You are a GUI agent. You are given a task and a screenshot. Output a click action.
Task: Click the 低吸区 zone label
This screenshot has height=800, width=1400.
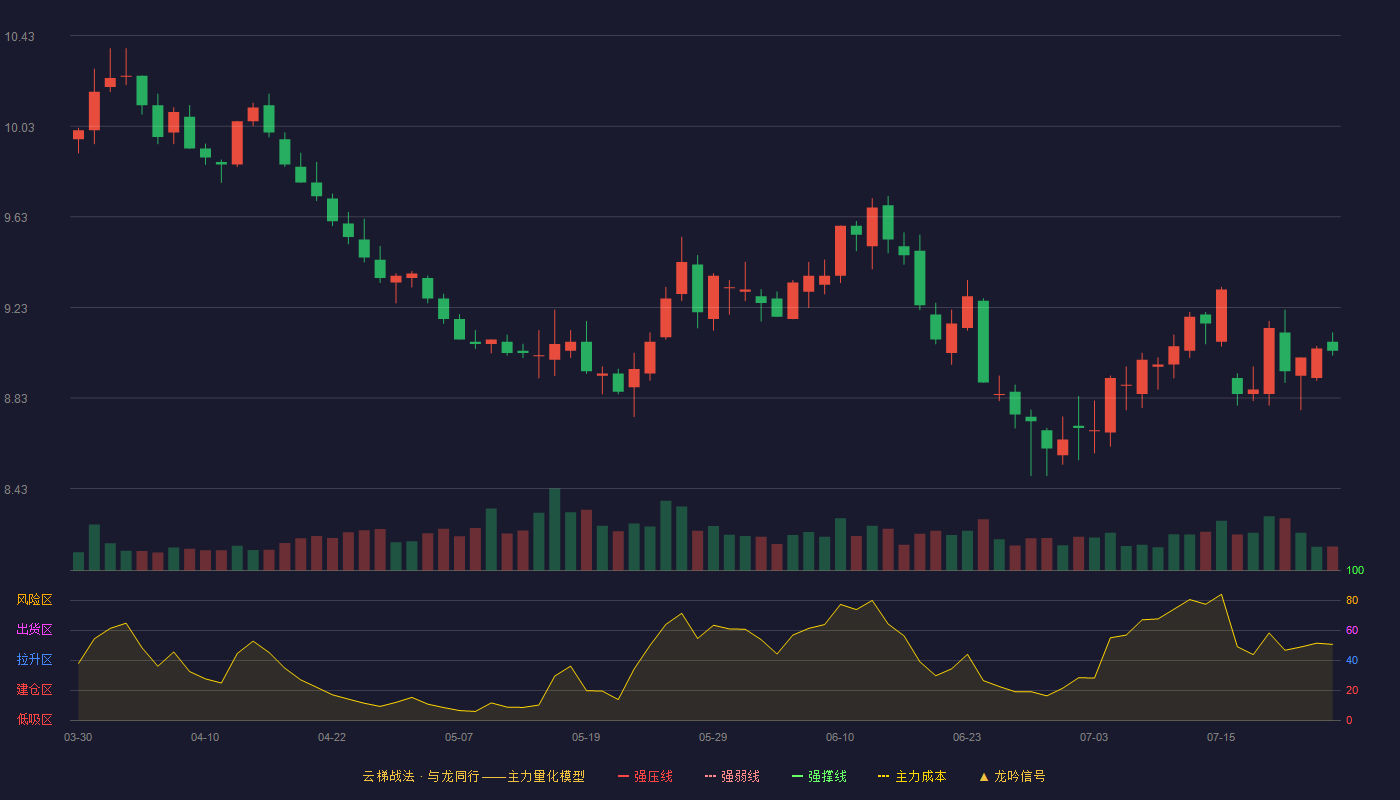coord(34,720)
